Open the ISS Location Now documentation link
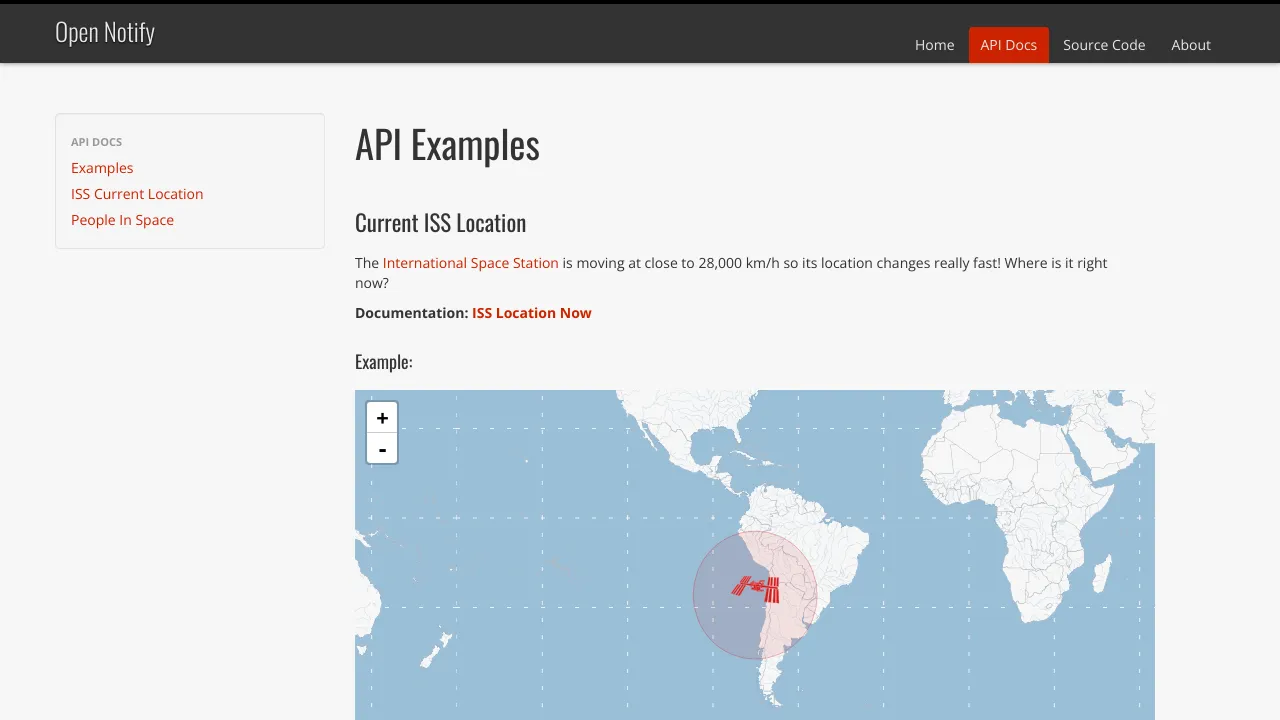Viewport: 1280px width, 720px height. click(x=532, y=313)
